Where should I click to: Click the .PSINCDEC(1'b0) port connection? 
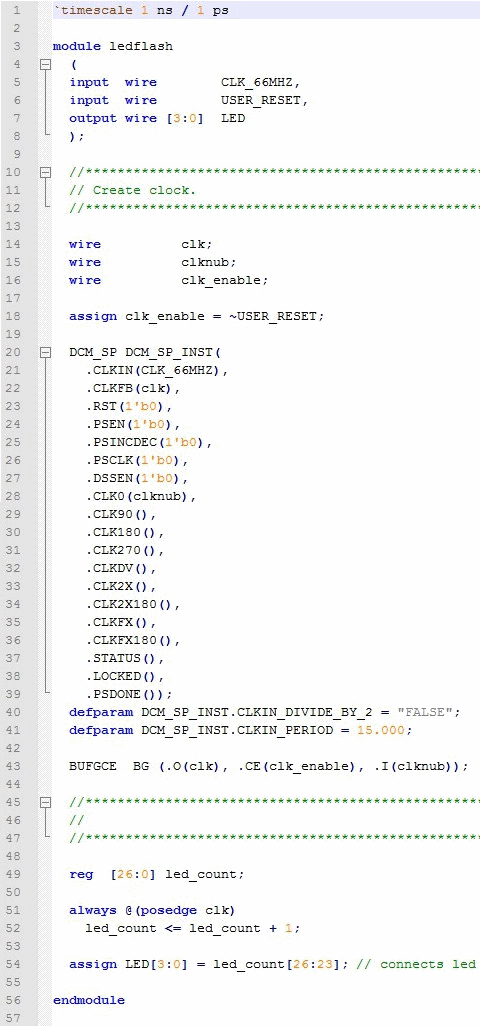[149, 442]
